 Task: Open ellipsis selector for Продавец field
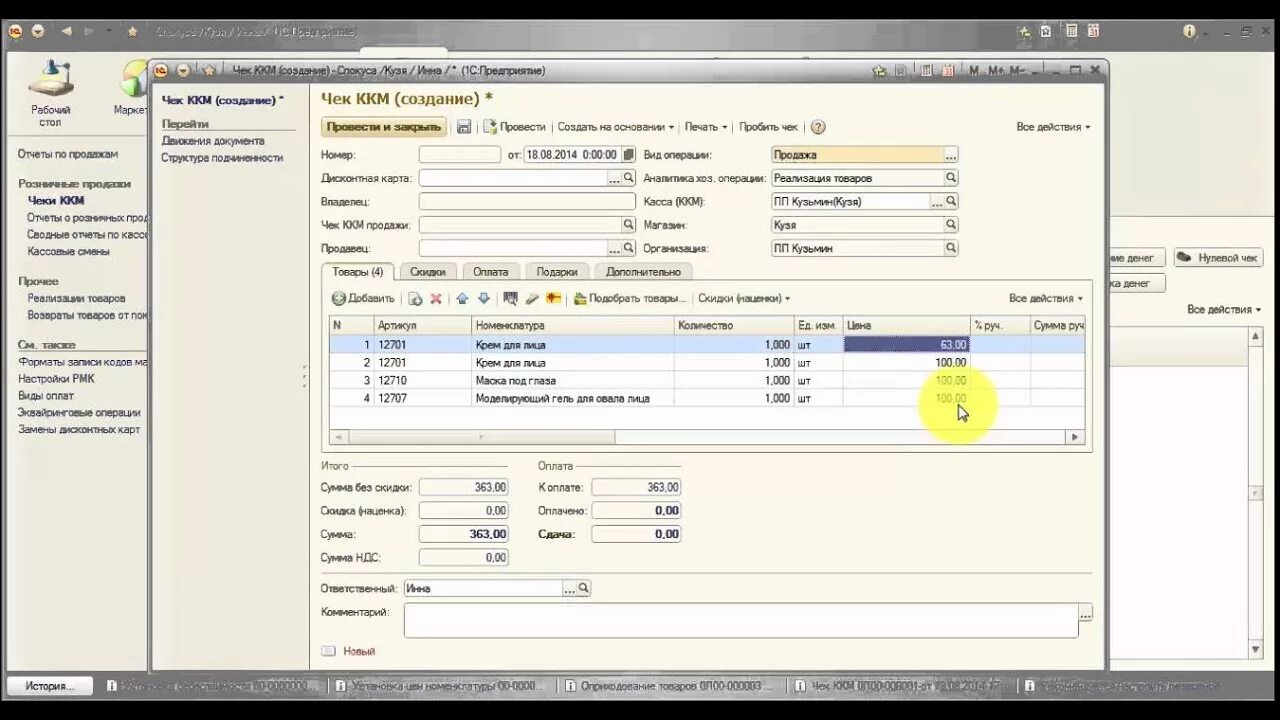coord(614,248)
